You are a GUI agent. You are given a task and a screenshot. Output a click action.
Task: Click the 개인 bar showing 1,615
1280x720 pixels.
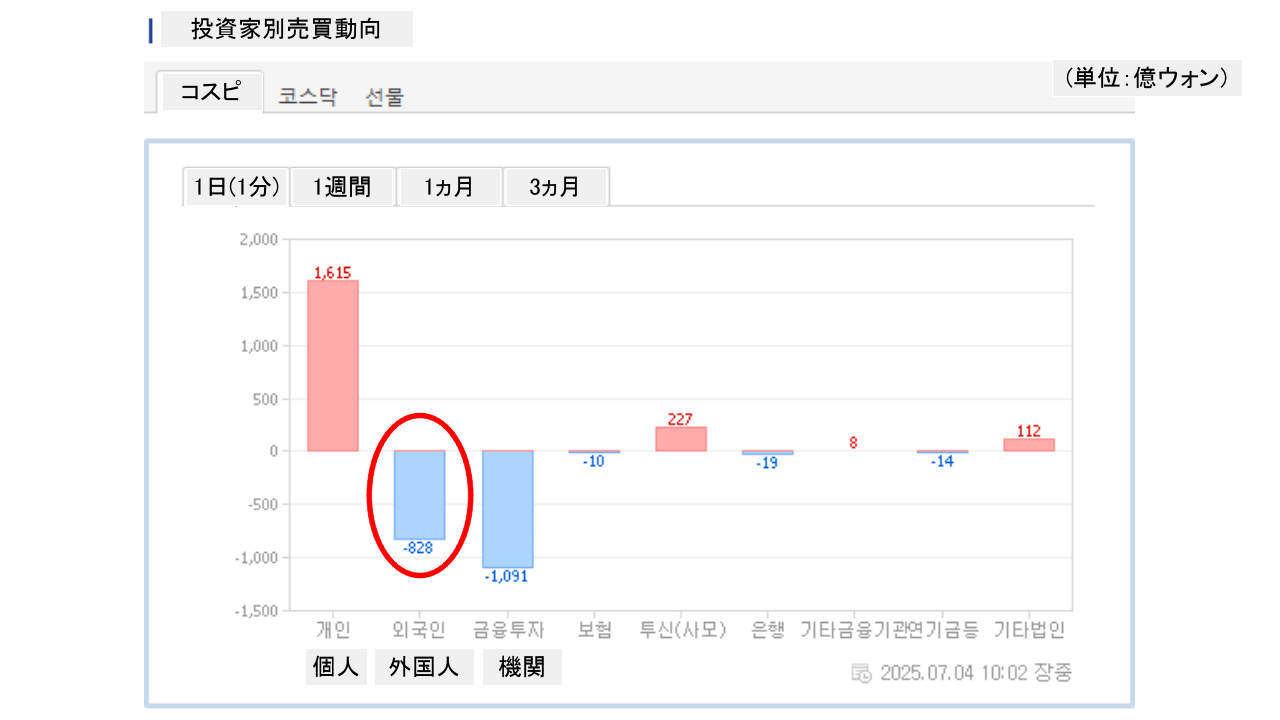pyautogui.click(x=333, y=365)
